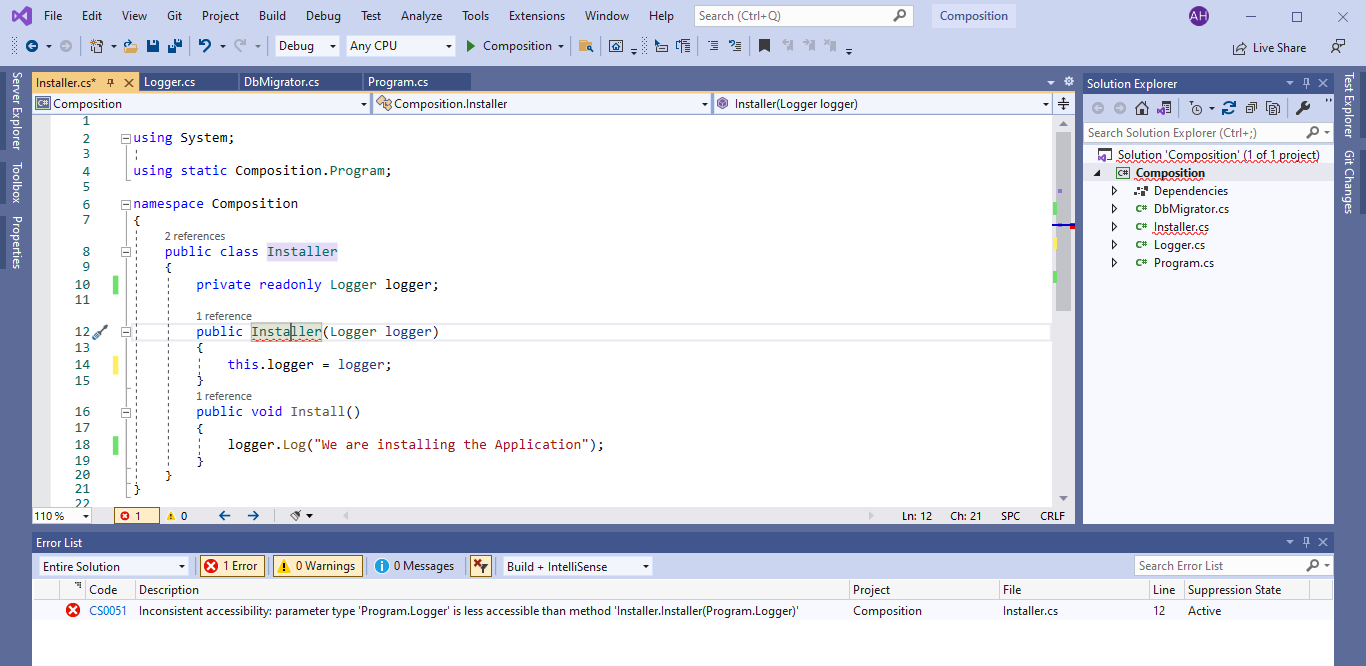Collapse the namespace Composition code block

[x=125, y=203]
